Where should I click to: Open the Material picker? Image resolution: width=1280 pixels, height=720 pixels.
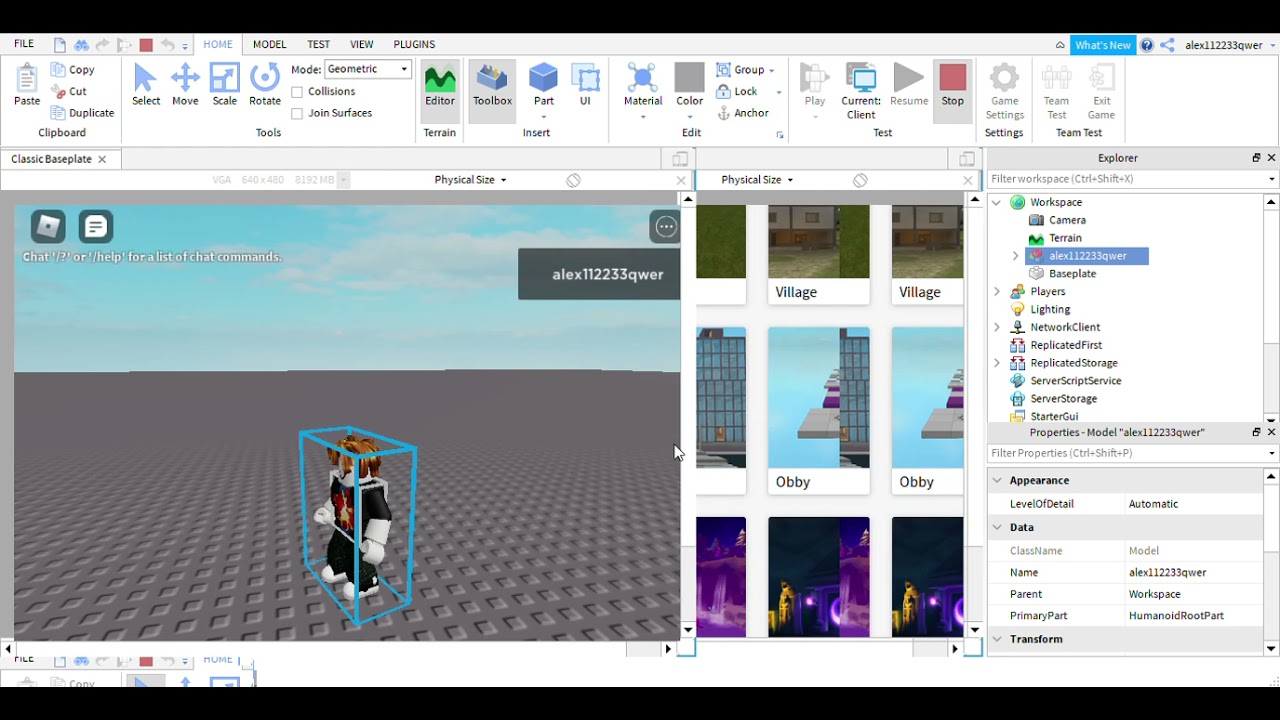tap(643, 85)
